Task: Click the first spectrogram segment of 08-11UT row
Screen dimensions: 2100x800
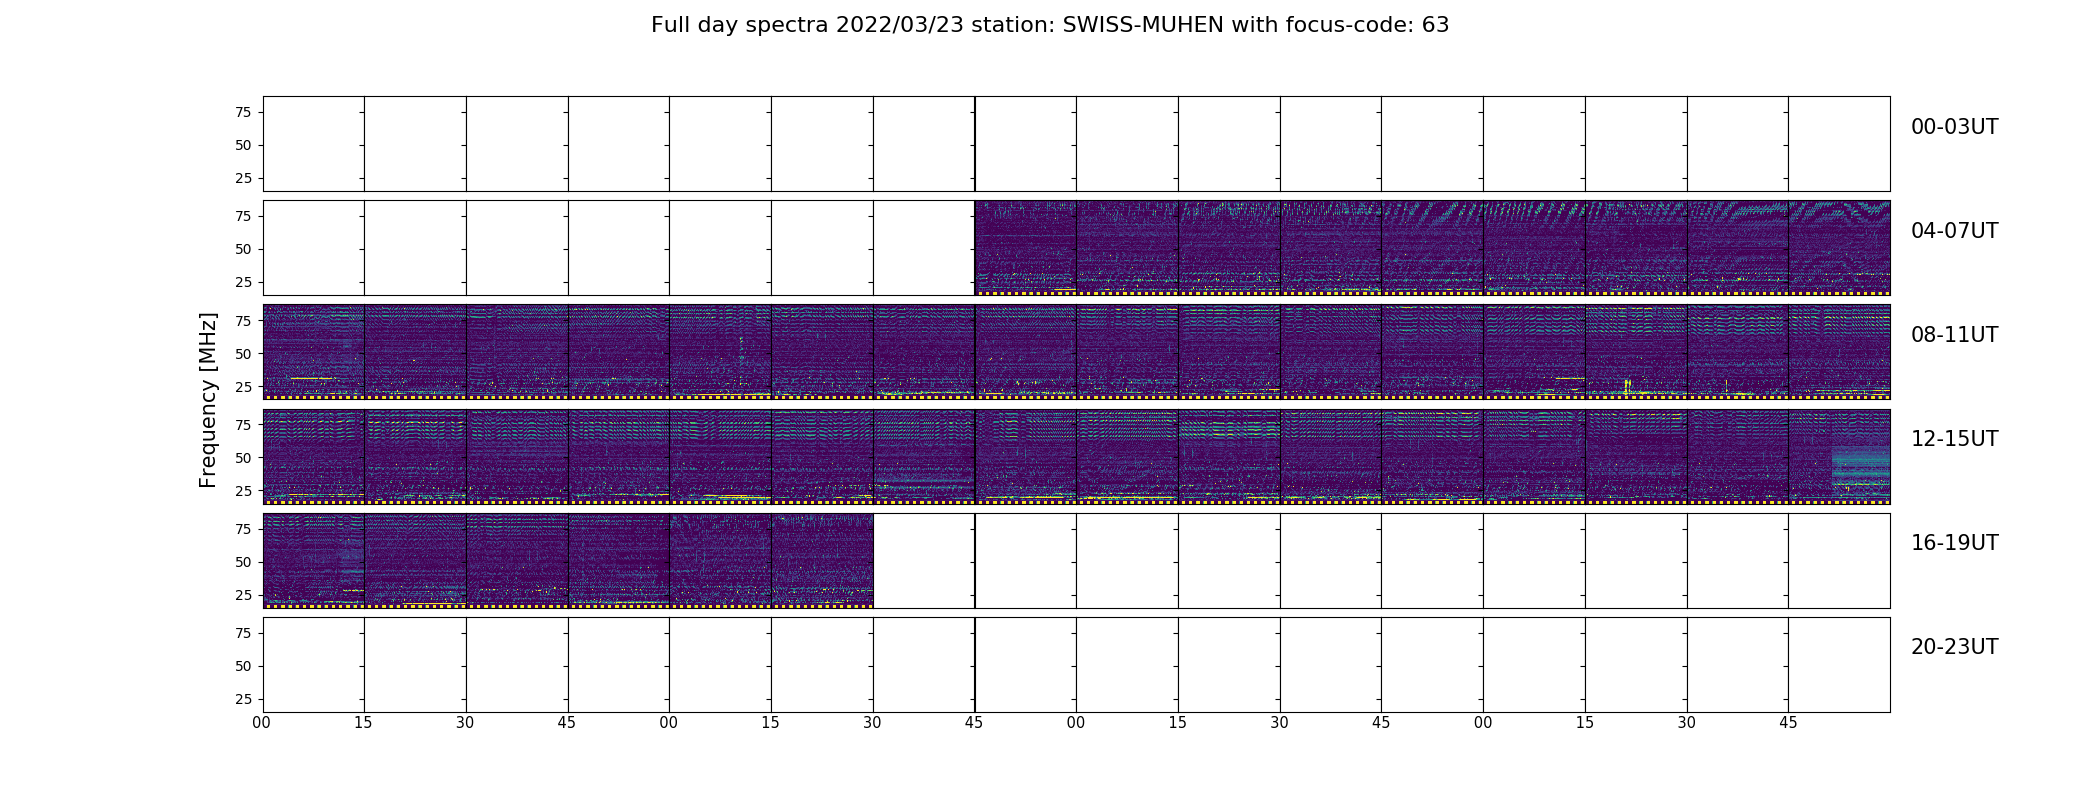Action: click(314, 352)
